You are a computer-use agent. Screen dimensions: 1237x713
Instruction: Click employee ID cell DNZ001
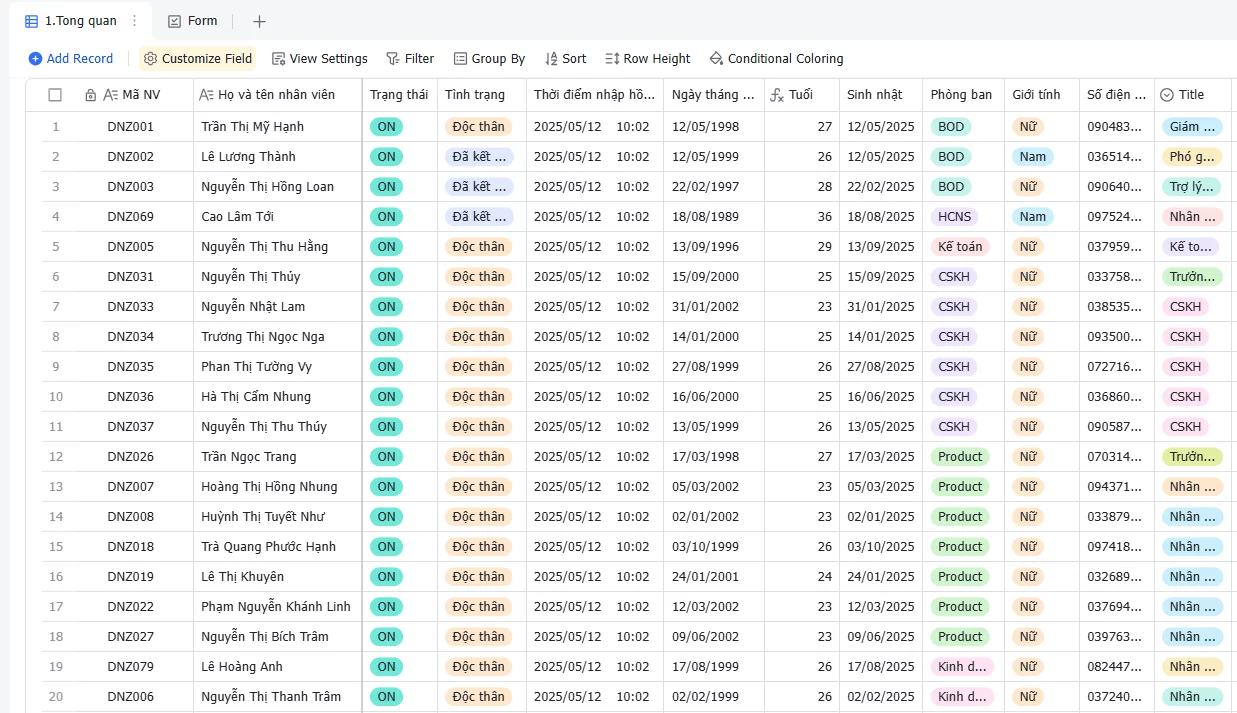(131, 127)
